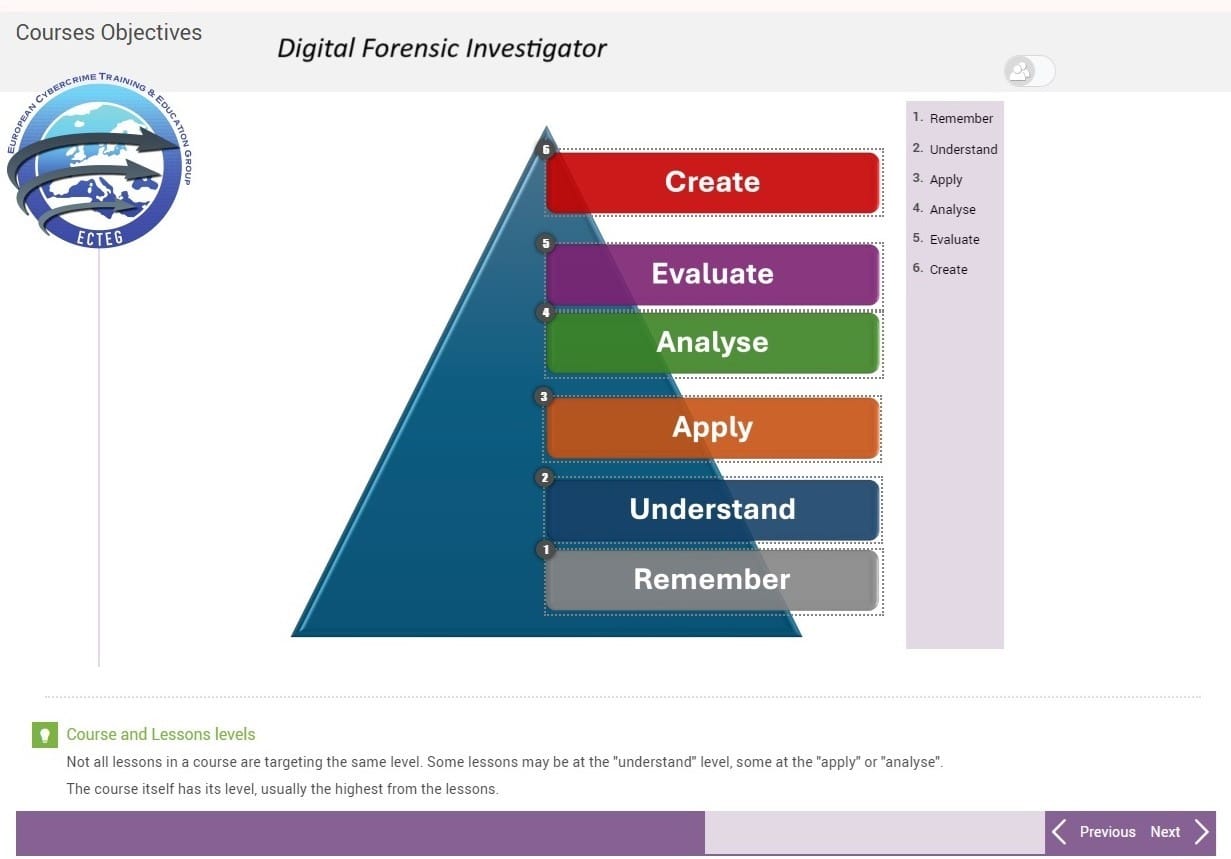Select the orange Apply level block

tap(712, 427)
